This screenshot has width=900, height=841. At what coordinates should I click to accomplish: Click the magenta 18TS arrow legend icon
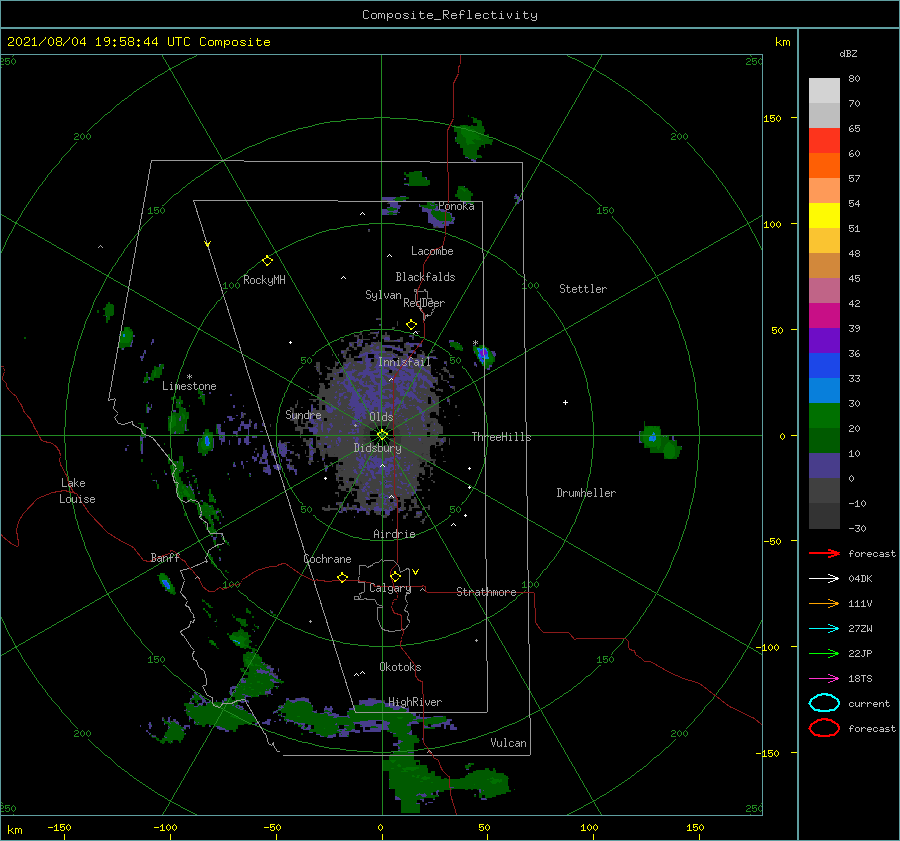point(824,679)
